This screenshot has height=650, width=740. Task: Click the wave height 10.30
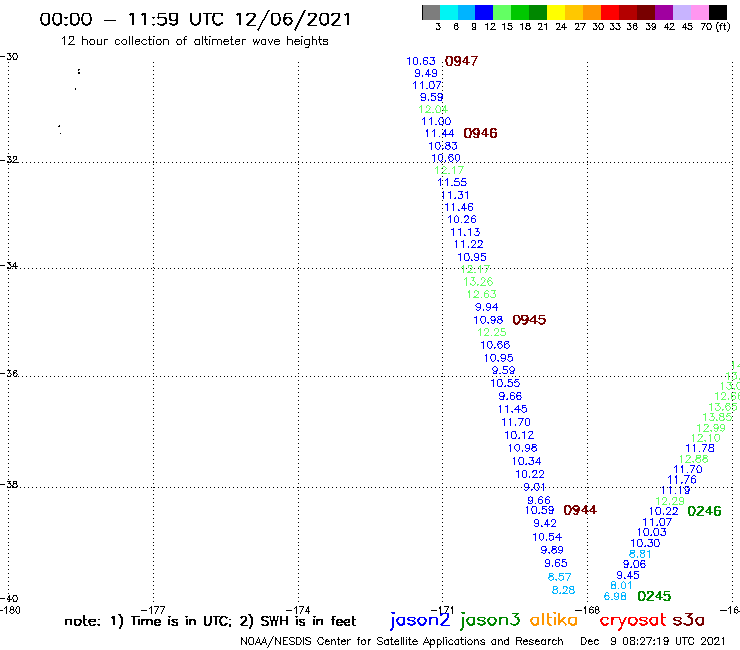click(645, 543)
